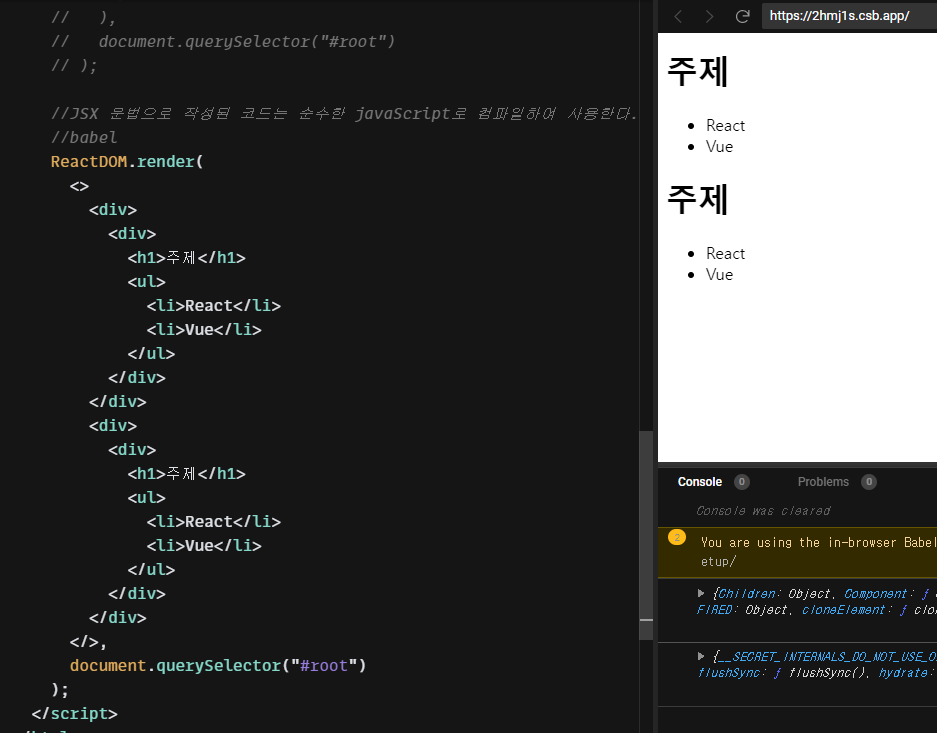Image resolution: width=937 pixels, height=733 pixels.
Task: Click the yellow warning count badge
Action: 676,537
